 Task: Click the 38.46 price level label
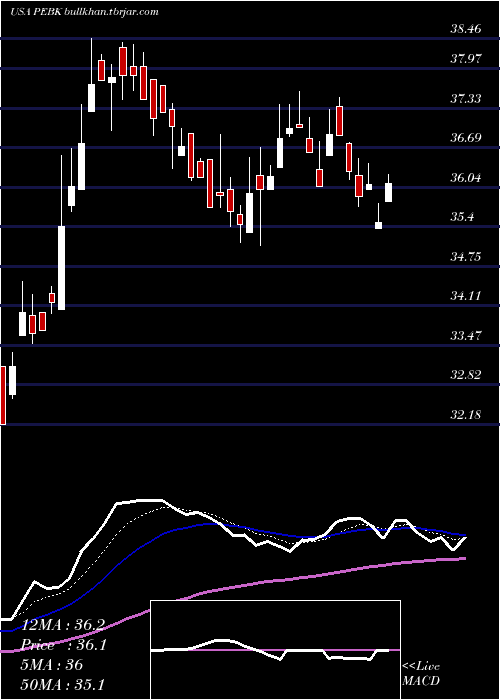point(466,29)
